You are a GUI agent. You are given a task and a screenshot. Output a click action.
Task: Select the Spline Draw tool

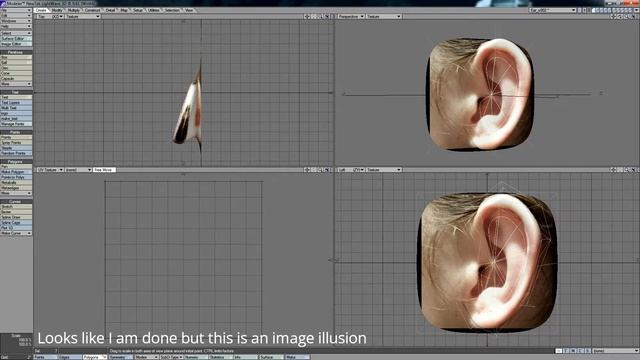click(x=16, y=217)
